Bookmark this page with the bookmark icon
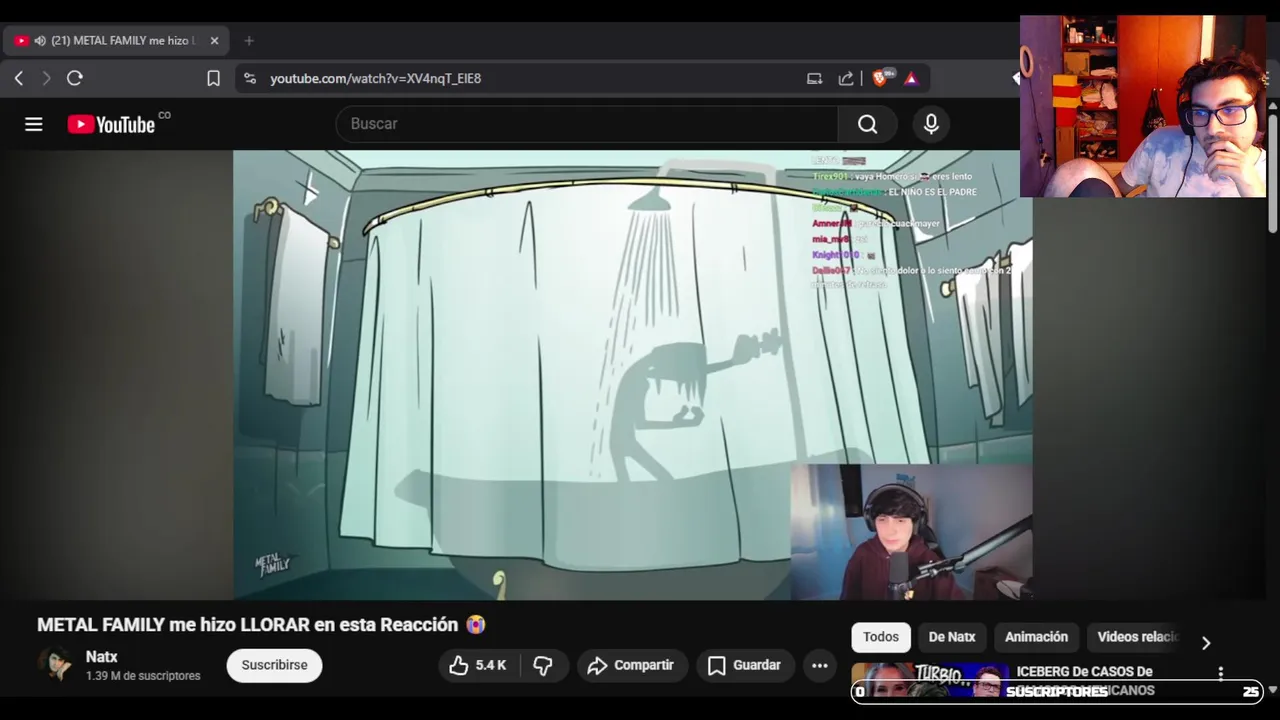Image resolution: width=1280 pixels, height=720 pixels. 213,78
